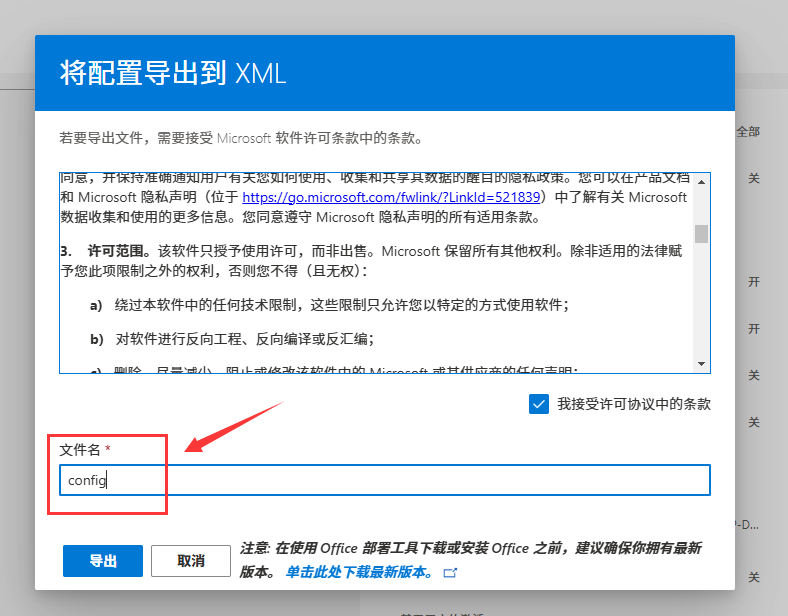788x616 pixels.
Task: Click the license text scroll down arrow
Action: pyautogui.click(x=702, y=364)
